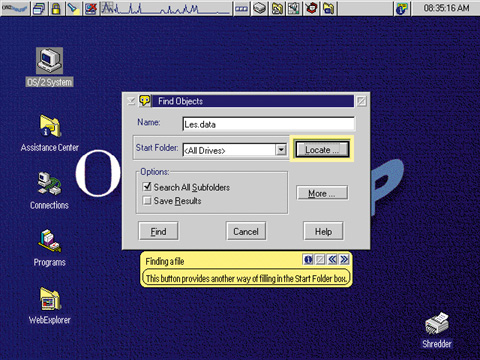Click the Locate button
The image size is (480, 360).
[322, 150]
